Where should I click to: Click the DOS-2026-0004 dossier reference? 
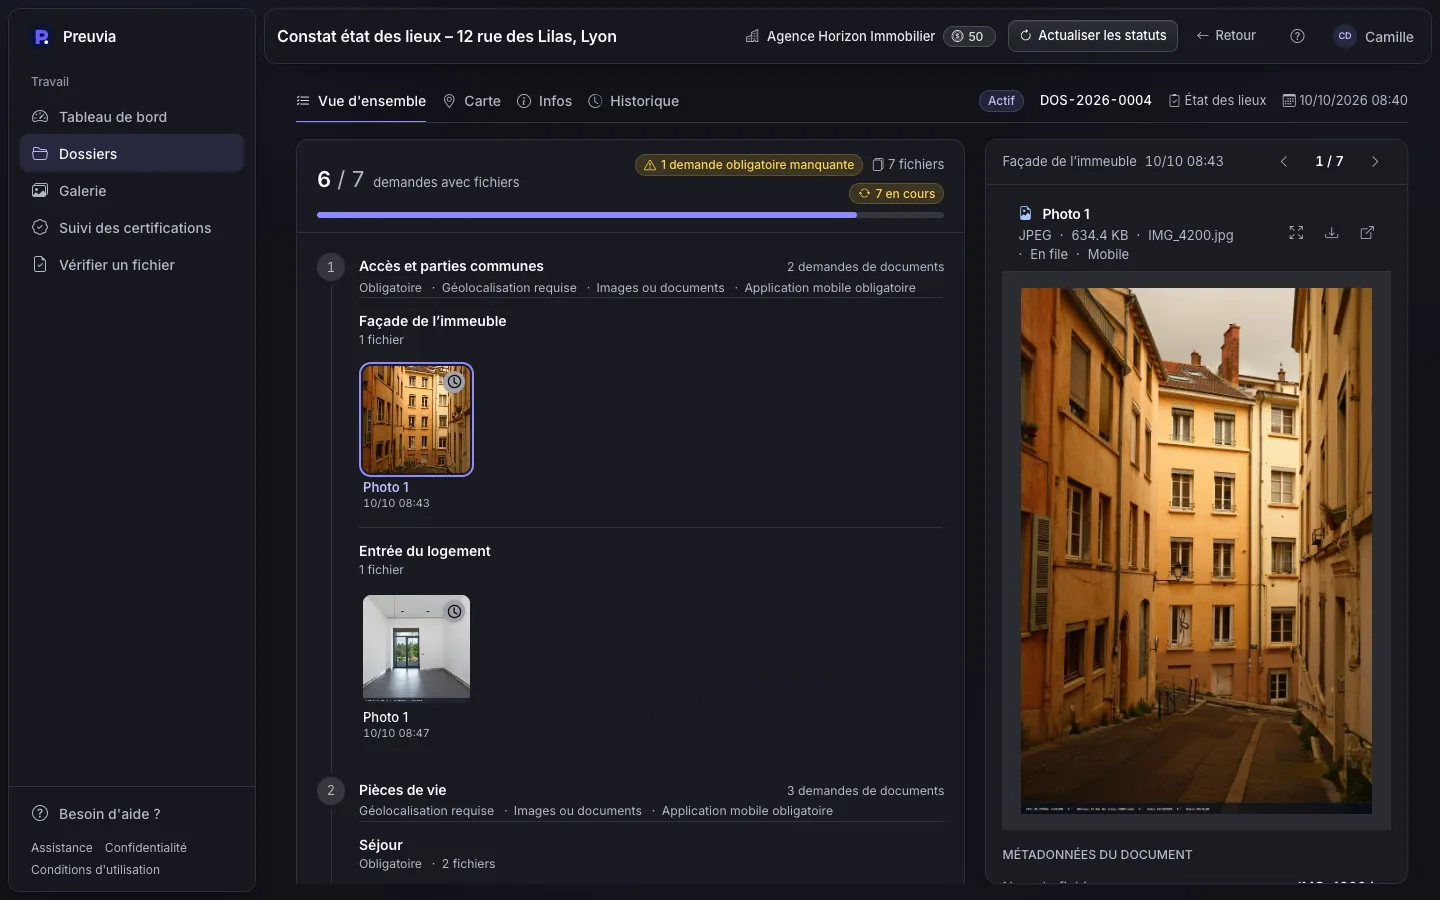tap(1096, 101)
